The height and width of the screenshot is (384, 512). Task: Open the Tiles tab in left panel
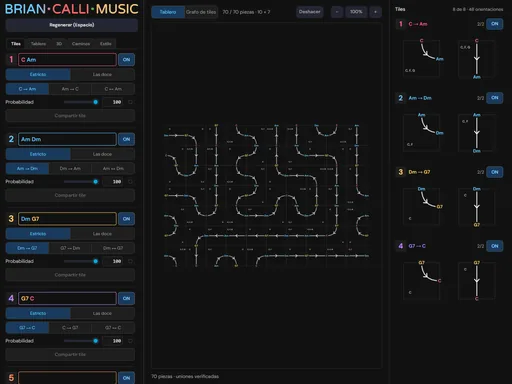16,44
